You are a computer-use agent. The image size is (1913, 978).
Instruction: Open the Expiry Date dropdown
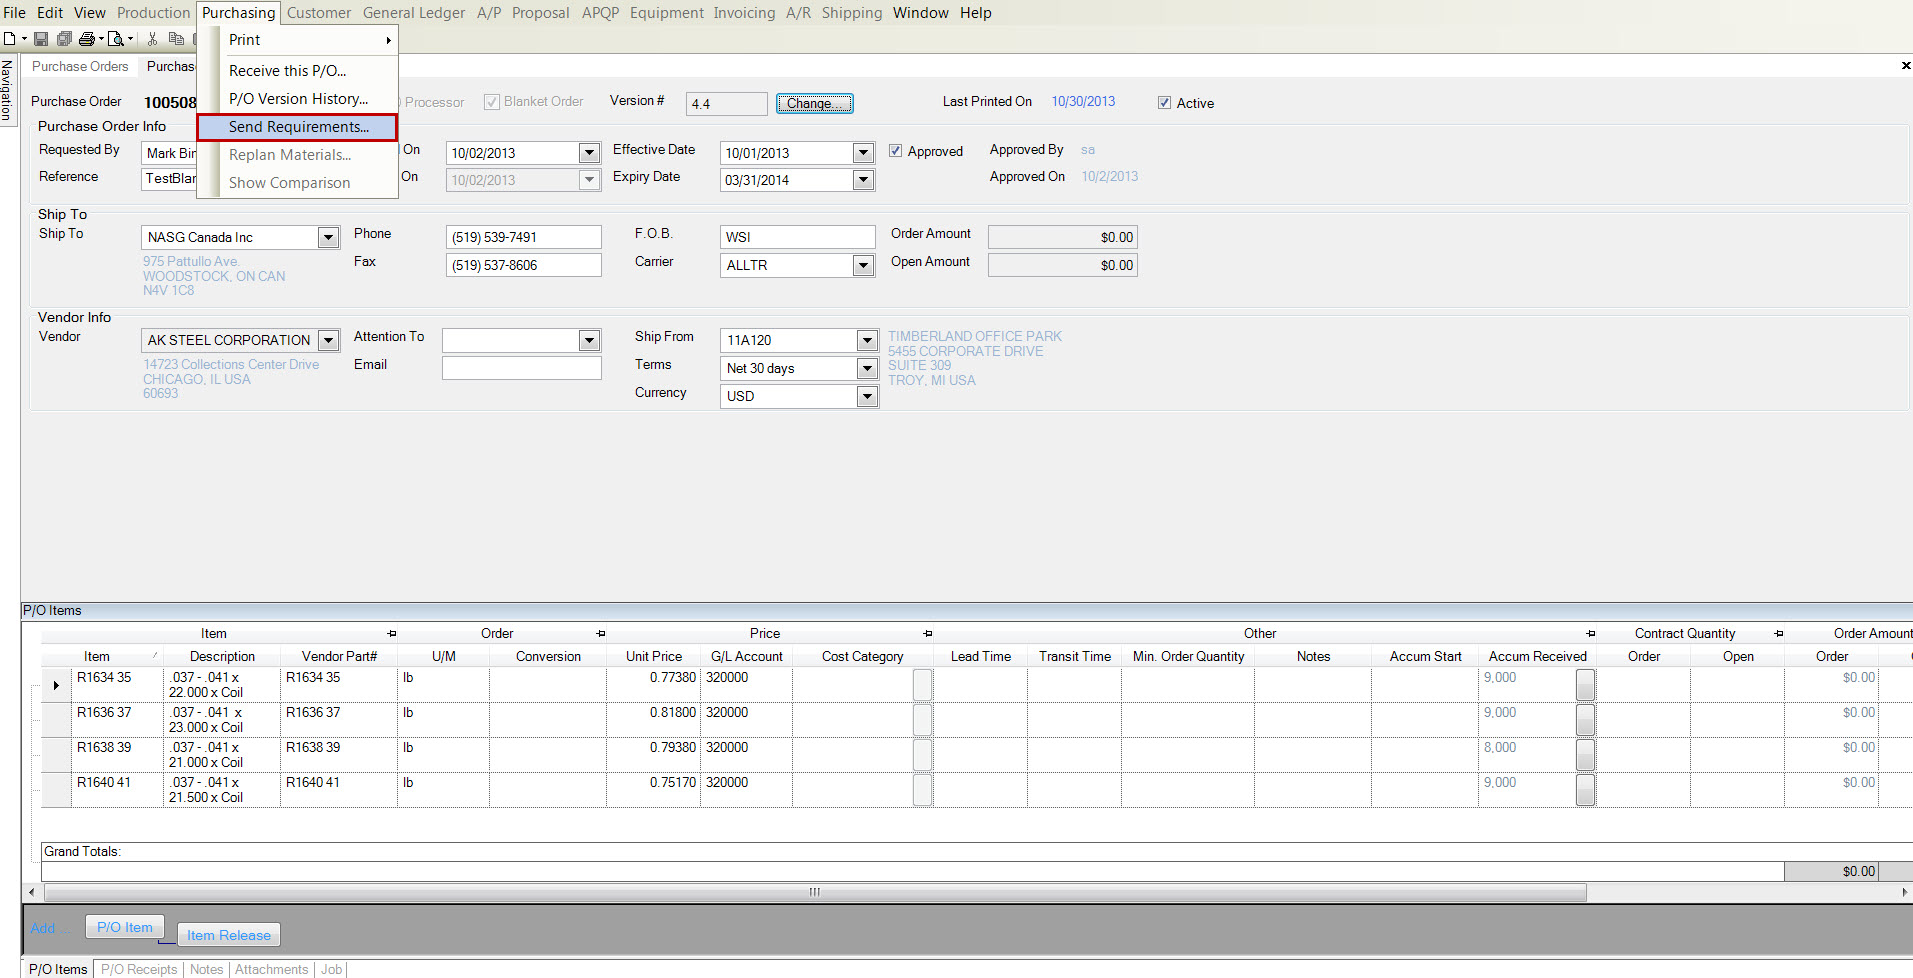coord(864,180)
